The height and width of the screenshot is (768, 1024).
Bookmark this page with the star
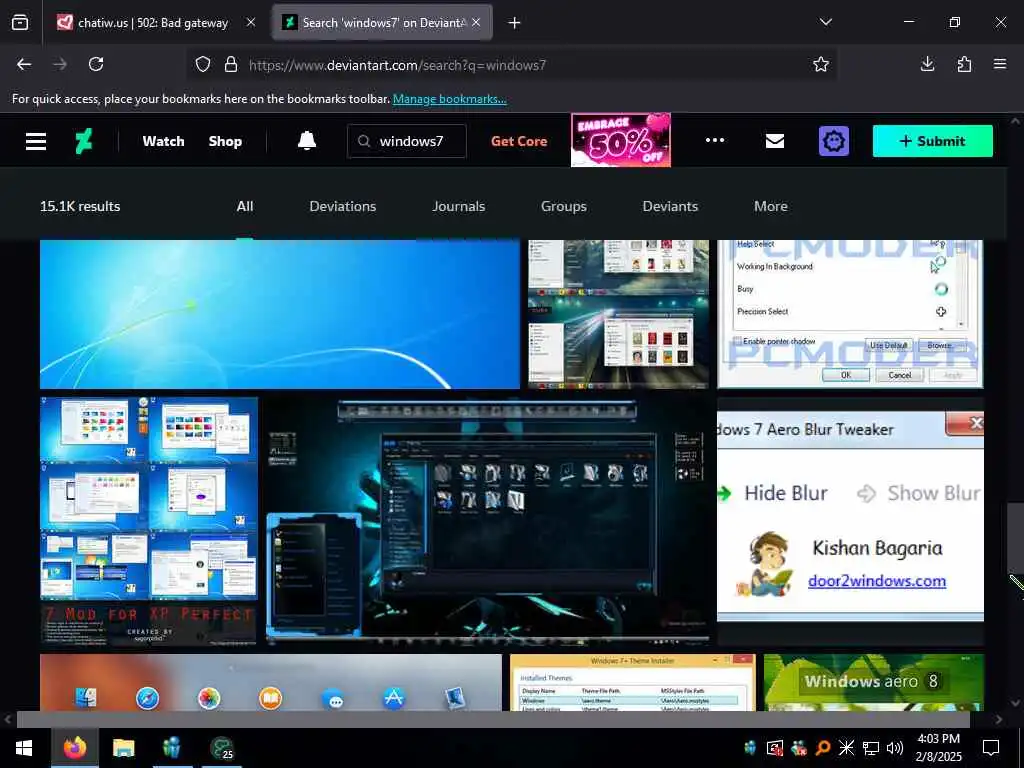821,64
